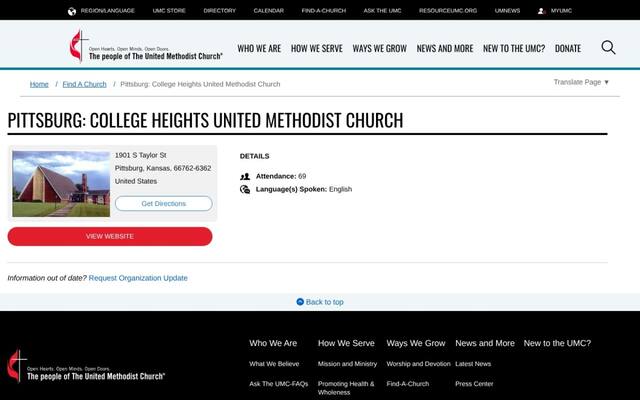Click the Pittsburg, Kansas, 66762-6362 text
This screenshot has width=640, height=400.
[x=163, y=168]
